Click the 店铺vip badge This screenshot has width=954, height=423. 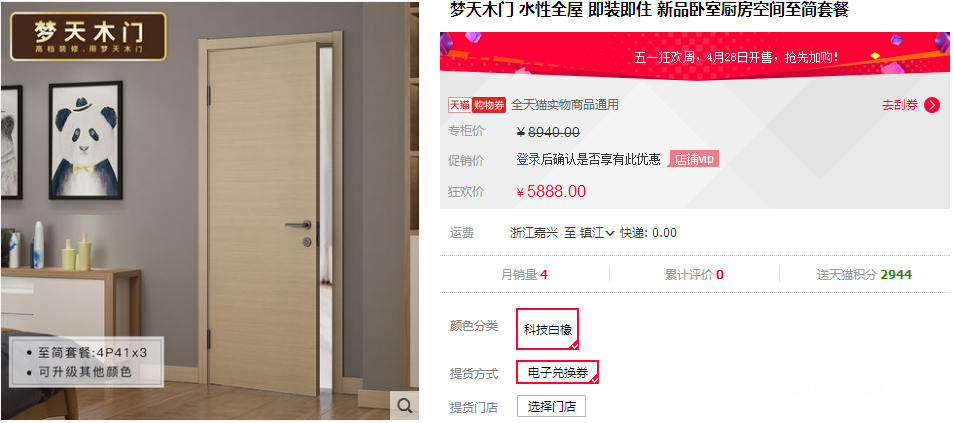(694, 159)
